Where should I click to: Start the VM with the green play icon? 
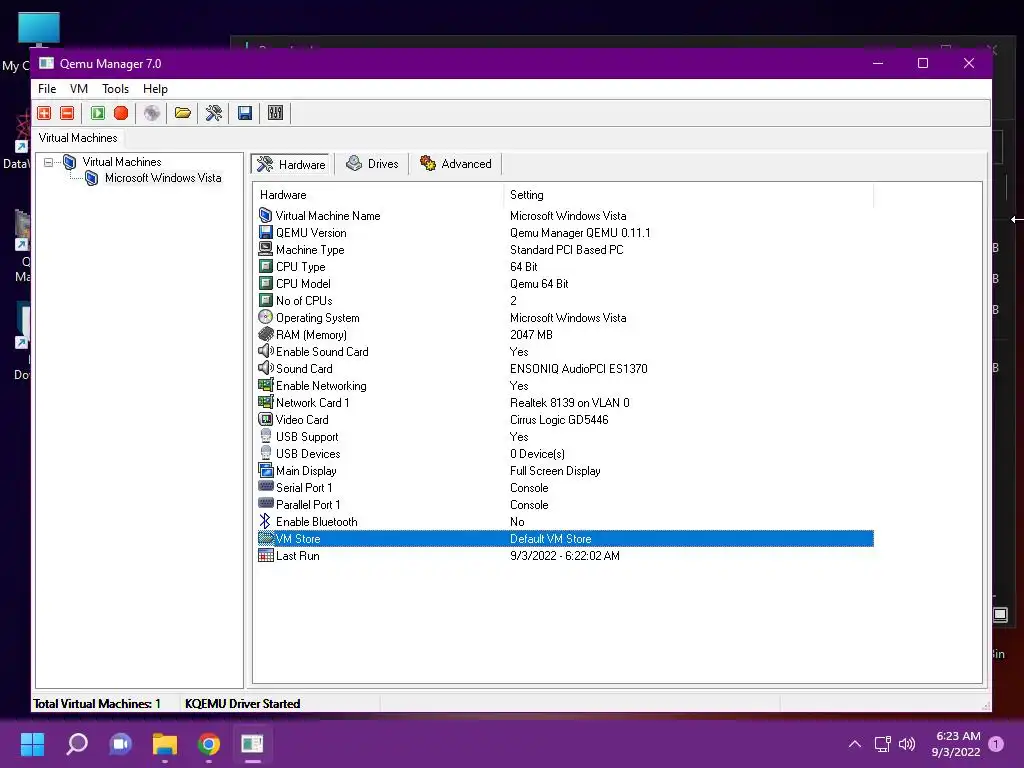pos(98,113)
